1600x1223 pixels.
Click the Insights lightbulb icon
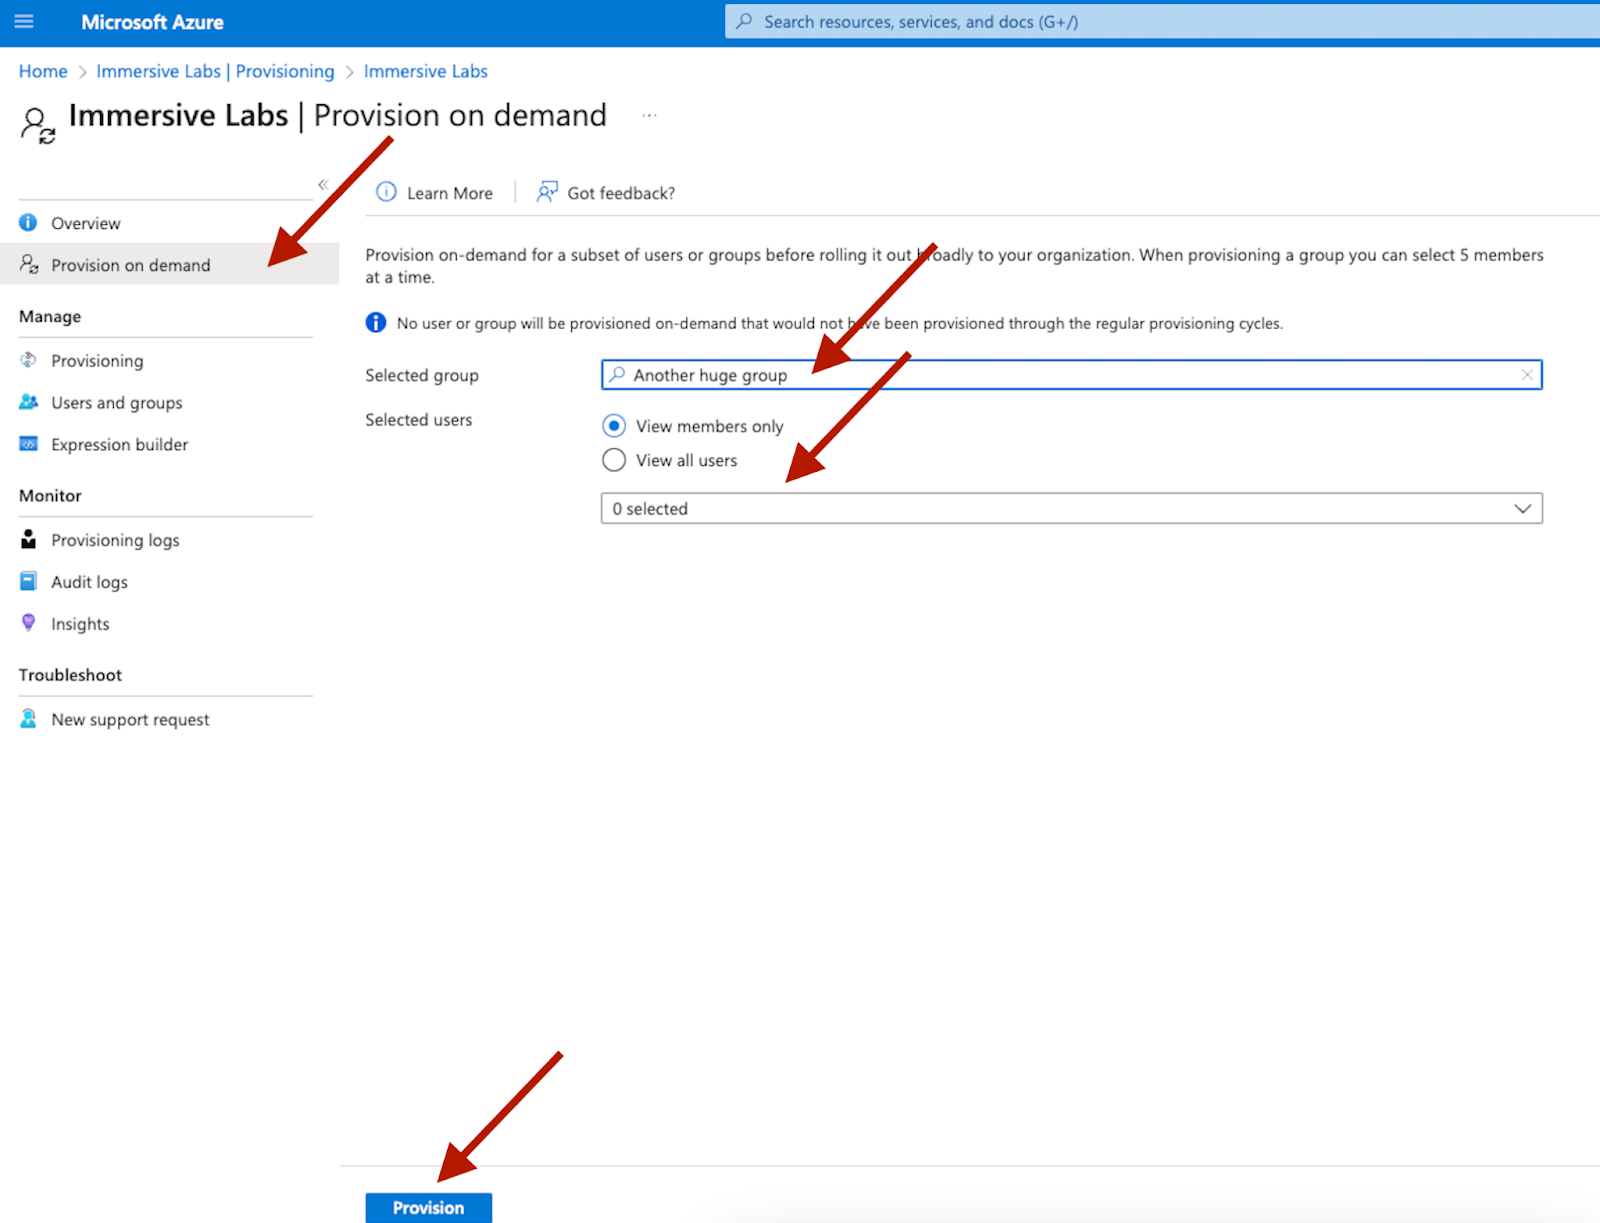(x=28, y=623)
